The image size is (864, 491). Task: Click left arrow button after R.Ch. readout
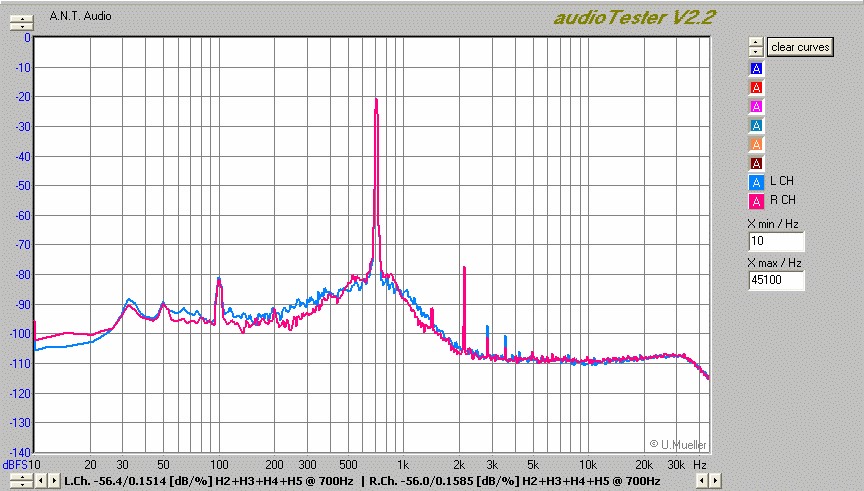click(701, 481)
